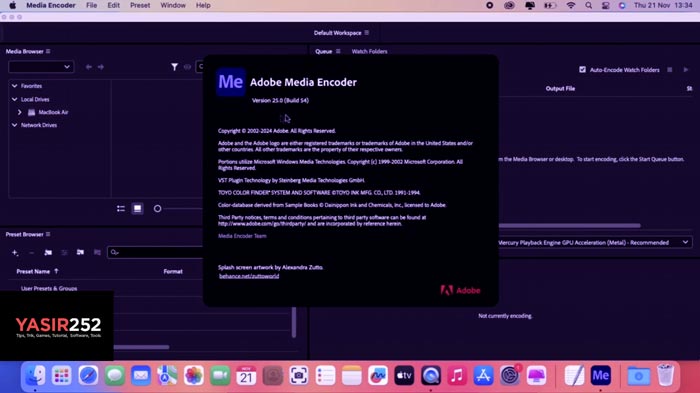This screenshot has height=393, width=700.
Task: Open Mail from the dock
Action: 141,376
